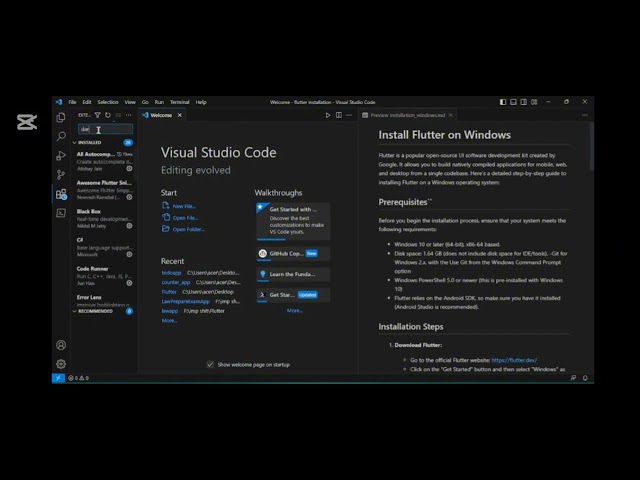This screenshot has height=480, width=640.
Task: Toggle primary side bar layout icon
Action: click(x=503, y=102)
